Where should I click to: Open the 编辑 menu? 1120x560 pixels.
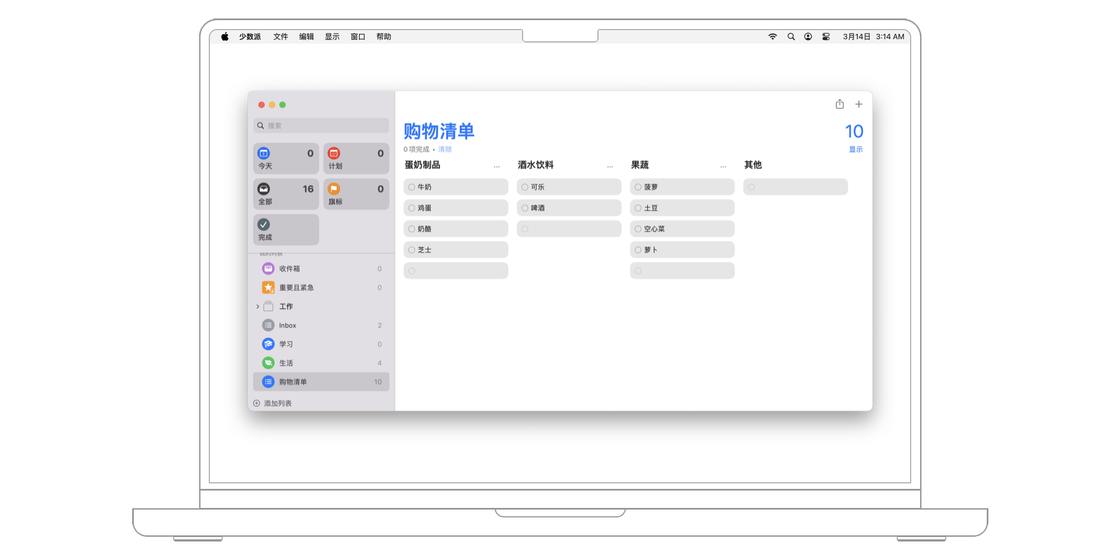coord(306,36)
